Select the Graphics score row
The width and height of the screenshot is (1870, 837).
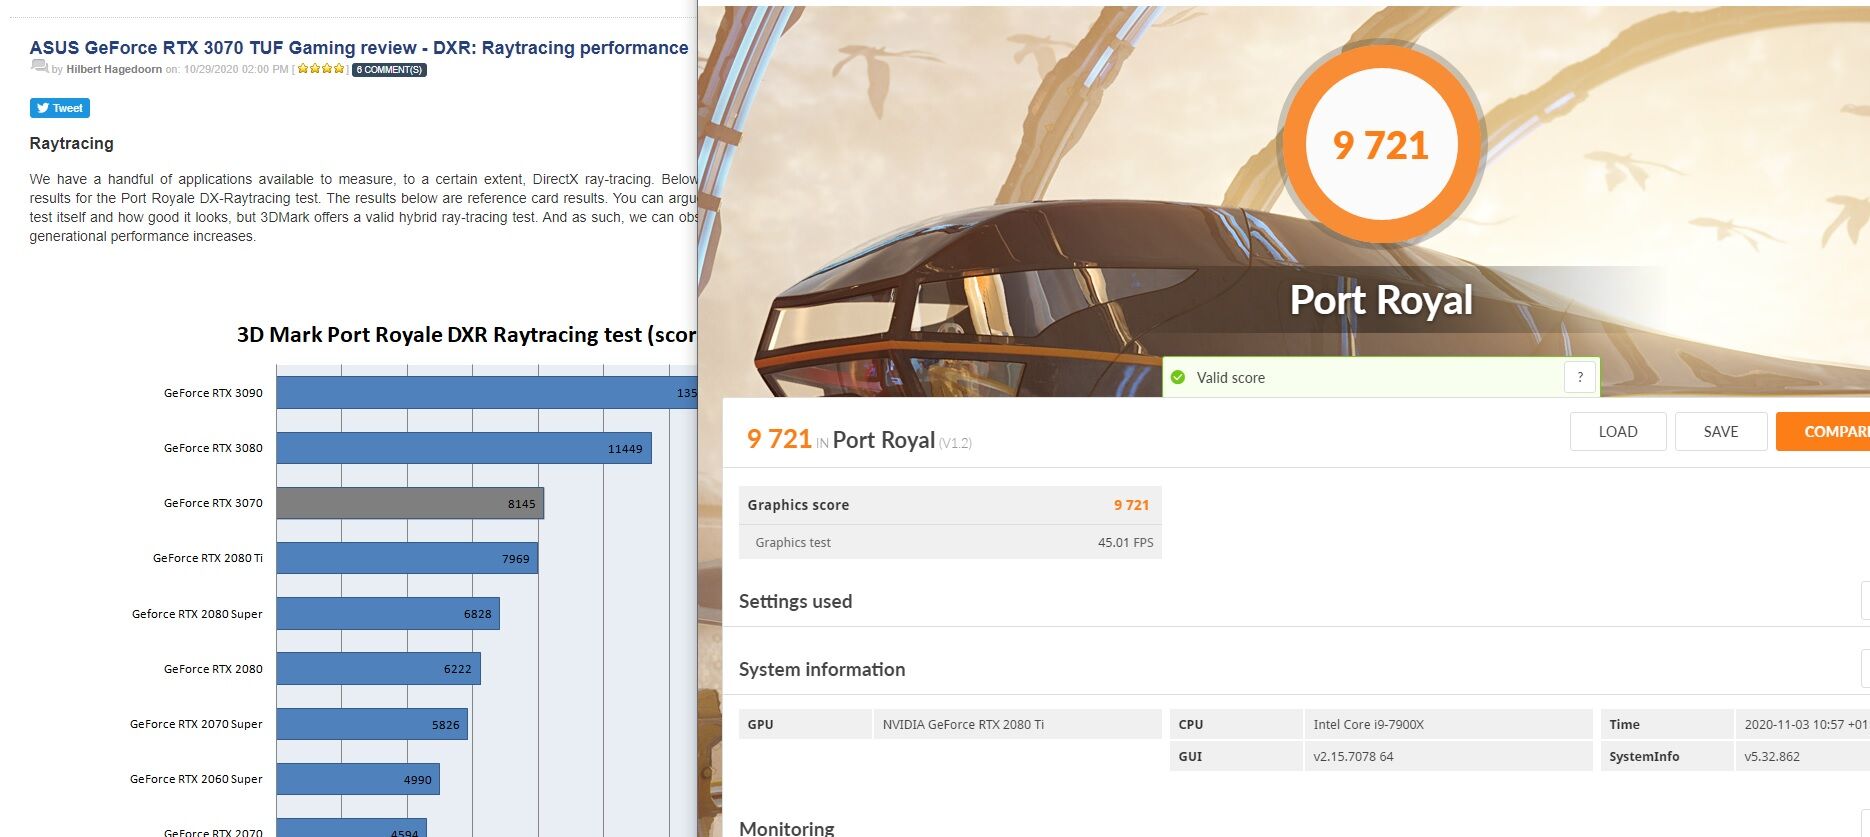tap(950, 505)
